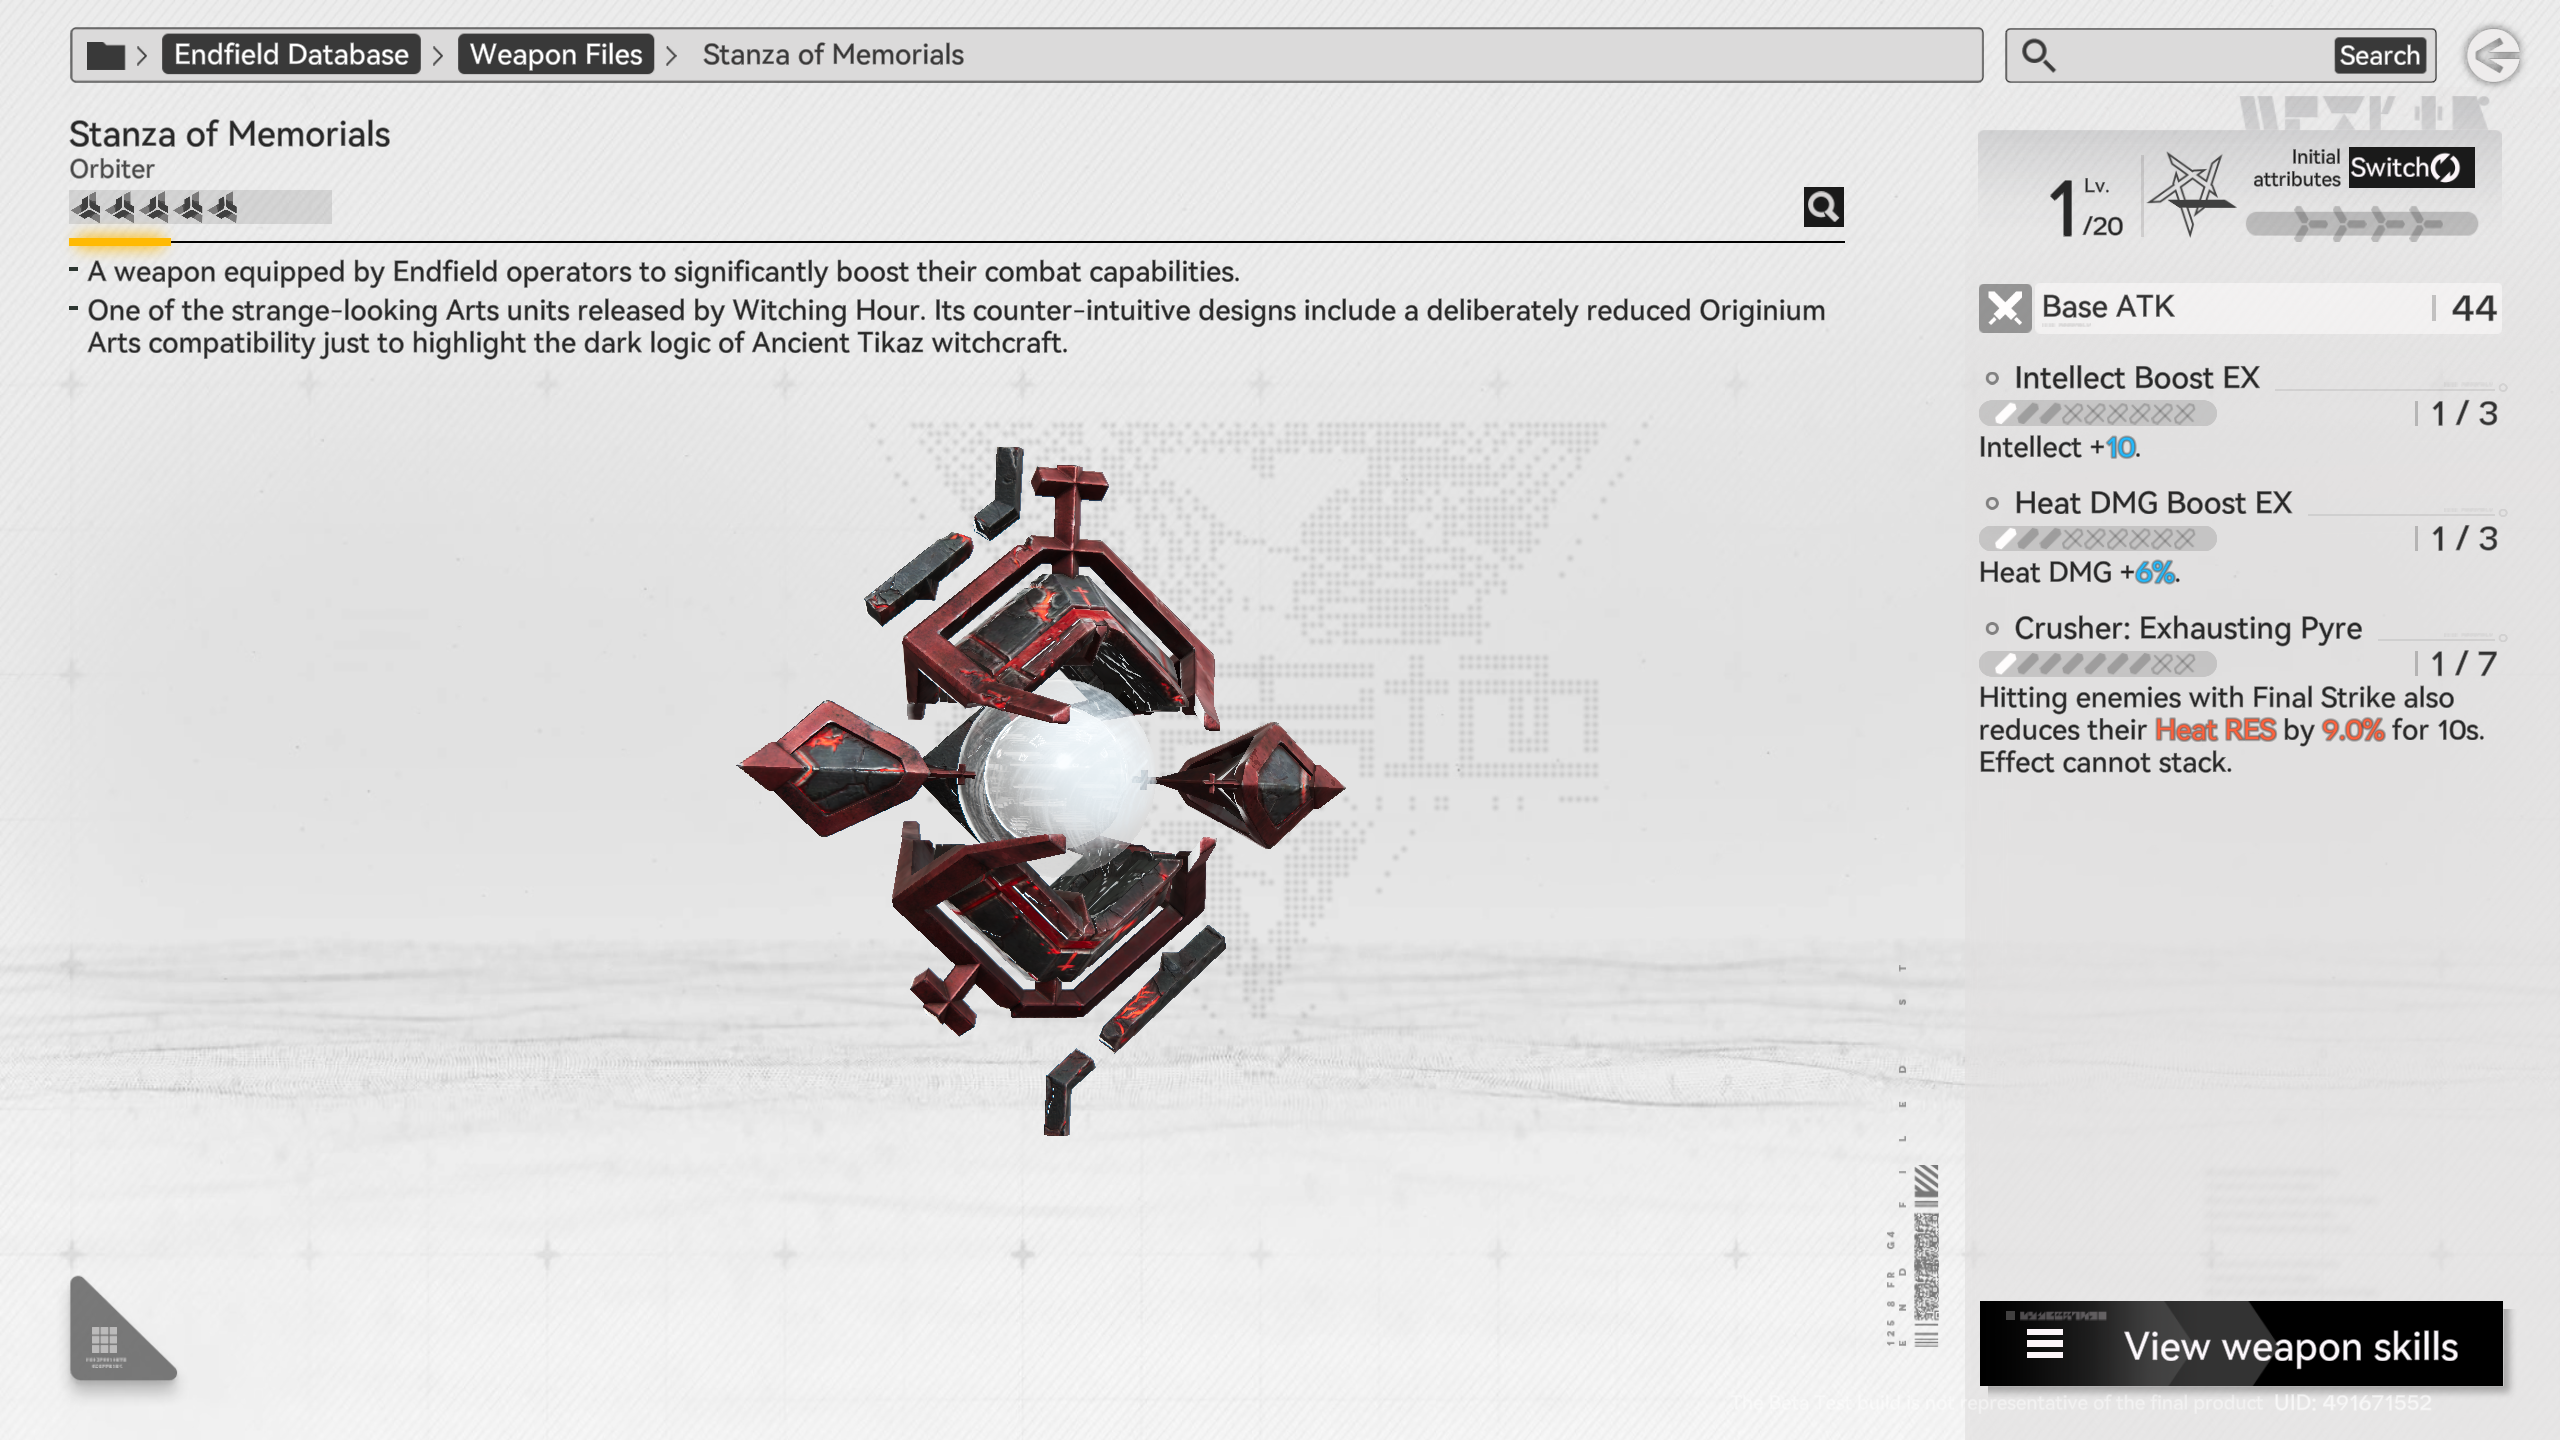Screen dimensions: 2560x1440
Task: Click the weapon star emblem beside level
Action: pyautogui.click(x=2190, y=193)
